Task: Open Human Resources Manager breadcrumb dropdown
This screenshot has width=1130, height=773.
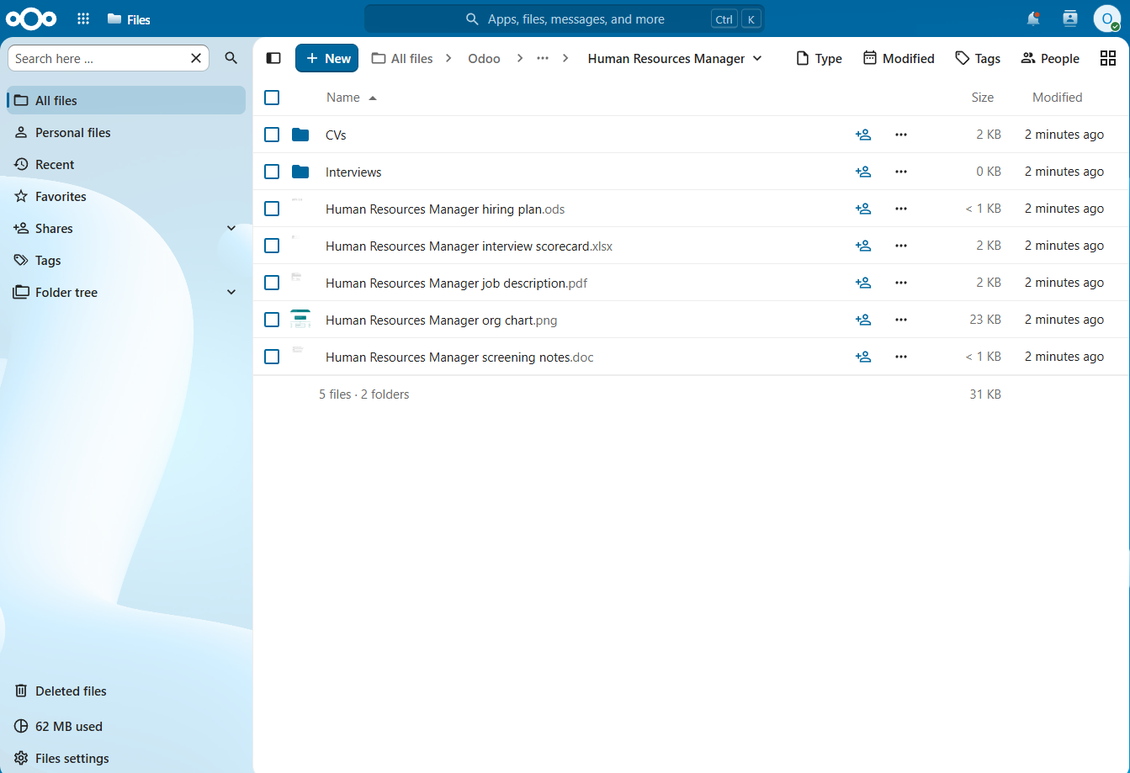Action: 675,58
